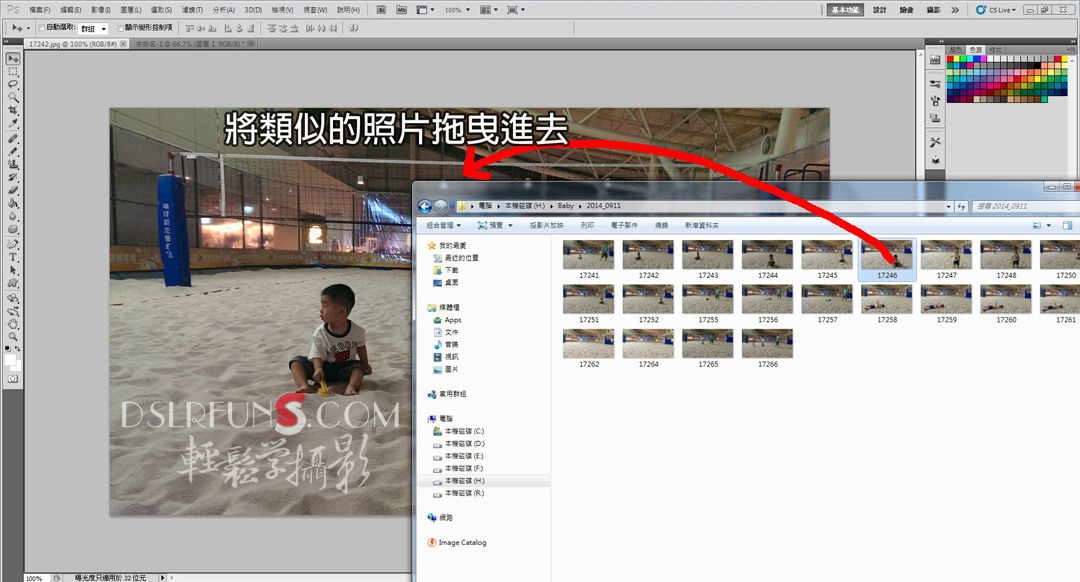The image size is (1080, 582).
Task: Expand the CS Live dropdown
Action: 1001,10
